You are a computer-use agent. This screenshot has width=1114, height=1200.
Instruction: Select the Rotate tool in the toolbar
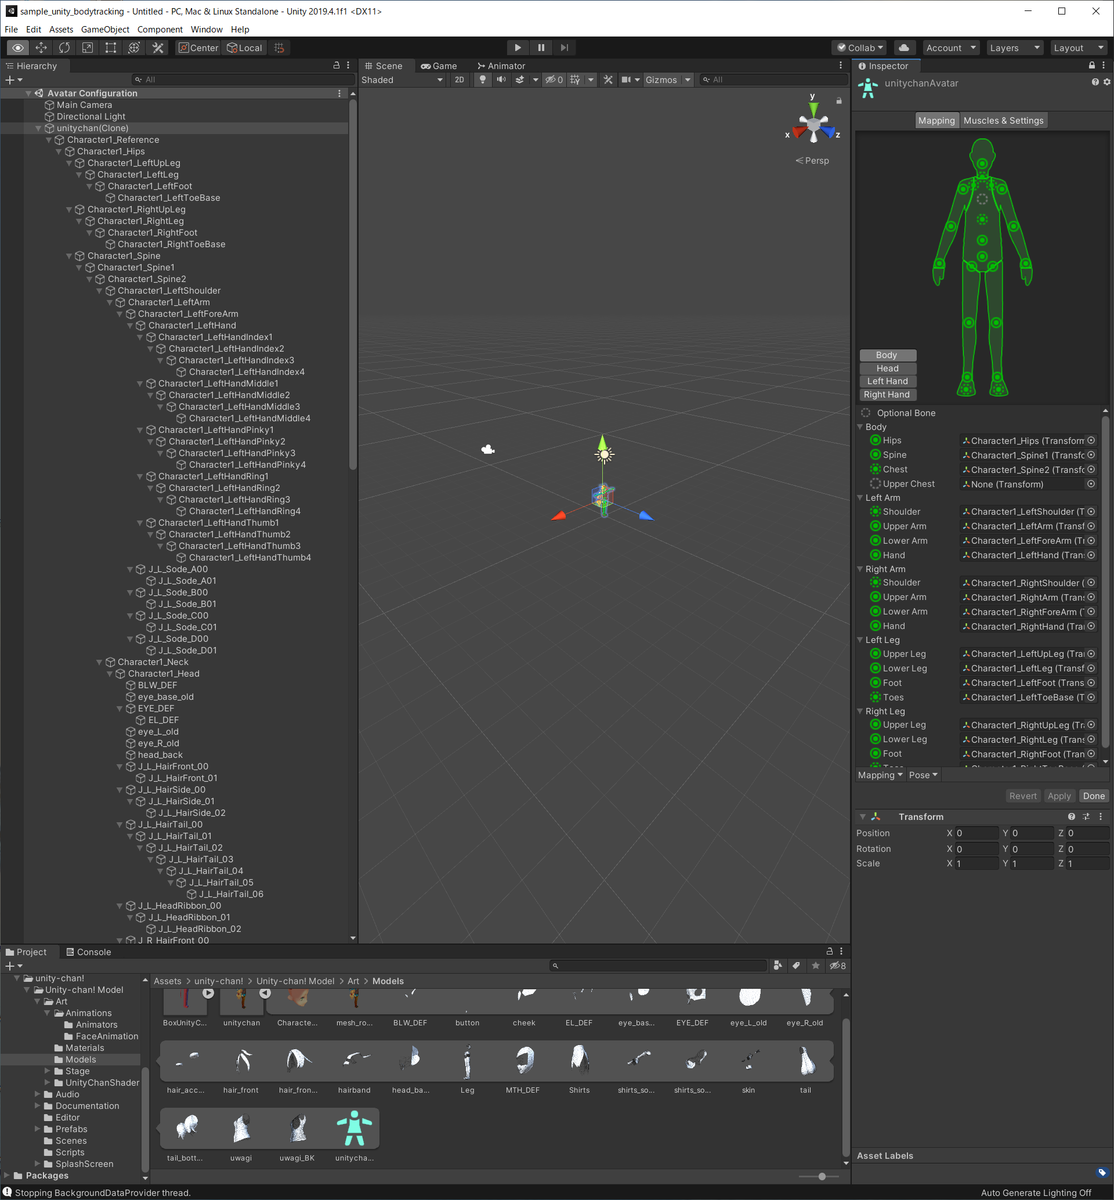[63, 47]
